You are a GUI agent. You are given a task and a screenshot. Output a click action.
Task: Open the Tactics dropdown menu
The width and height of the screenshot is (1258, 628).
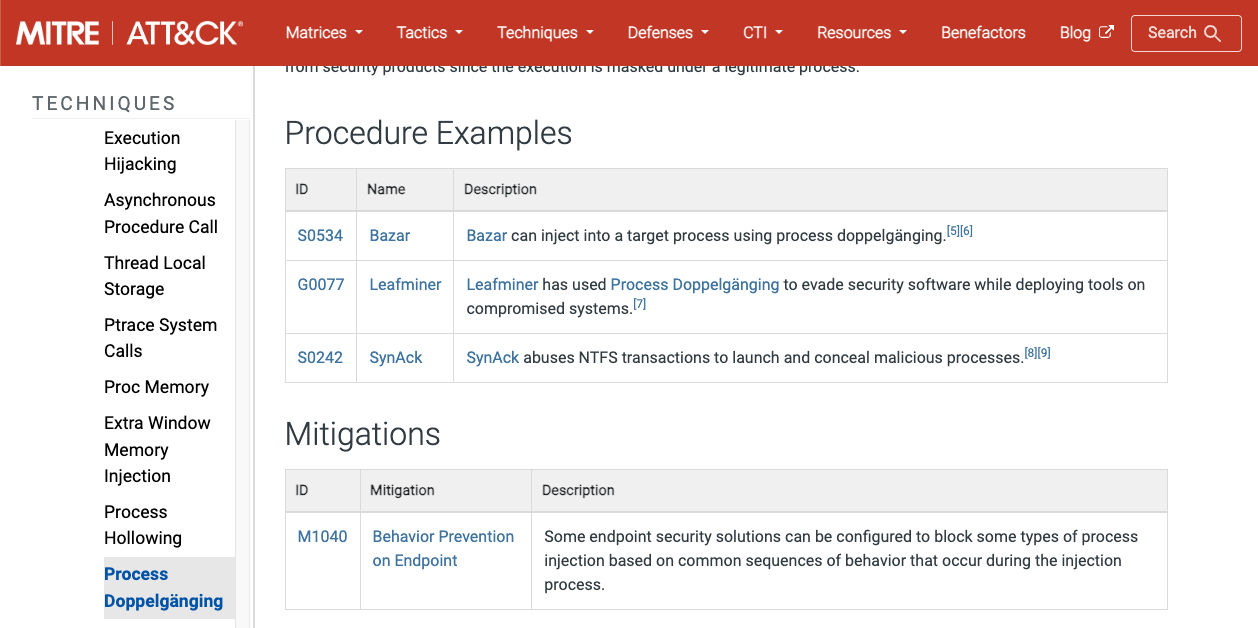tap(430, 33)
